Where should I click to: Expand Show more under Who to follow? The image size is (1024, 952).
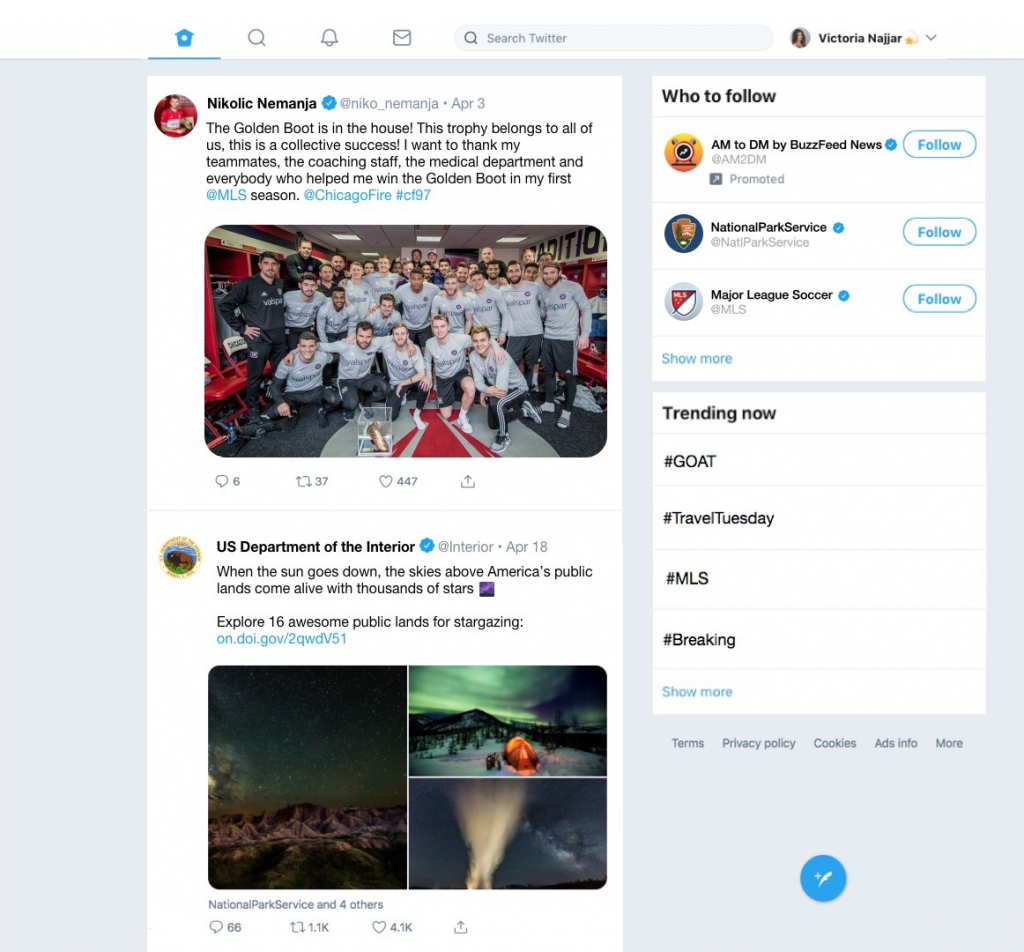point(697,358)
